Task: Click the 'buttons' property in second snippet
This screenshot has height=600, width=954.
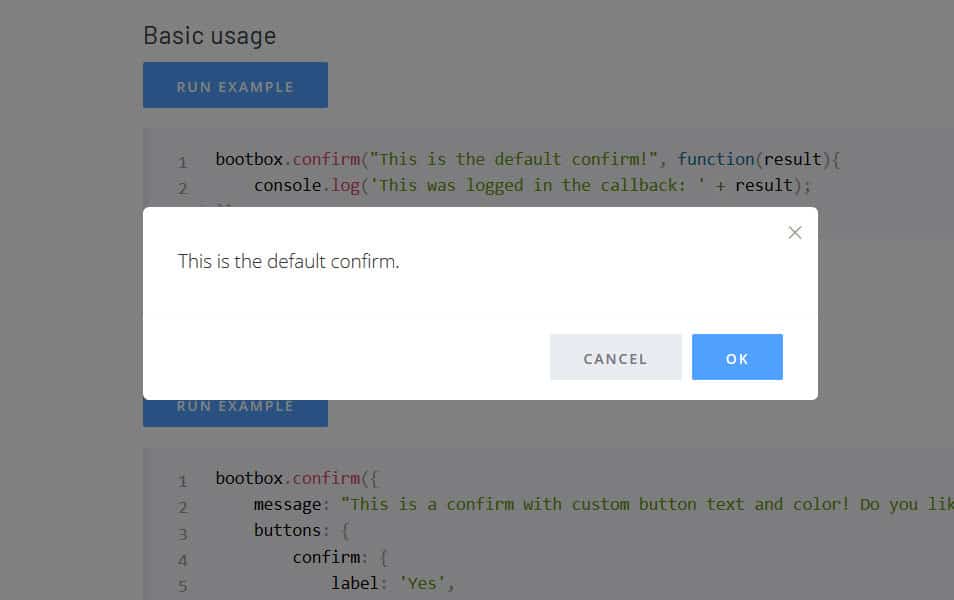Action: tap(287, 530)
